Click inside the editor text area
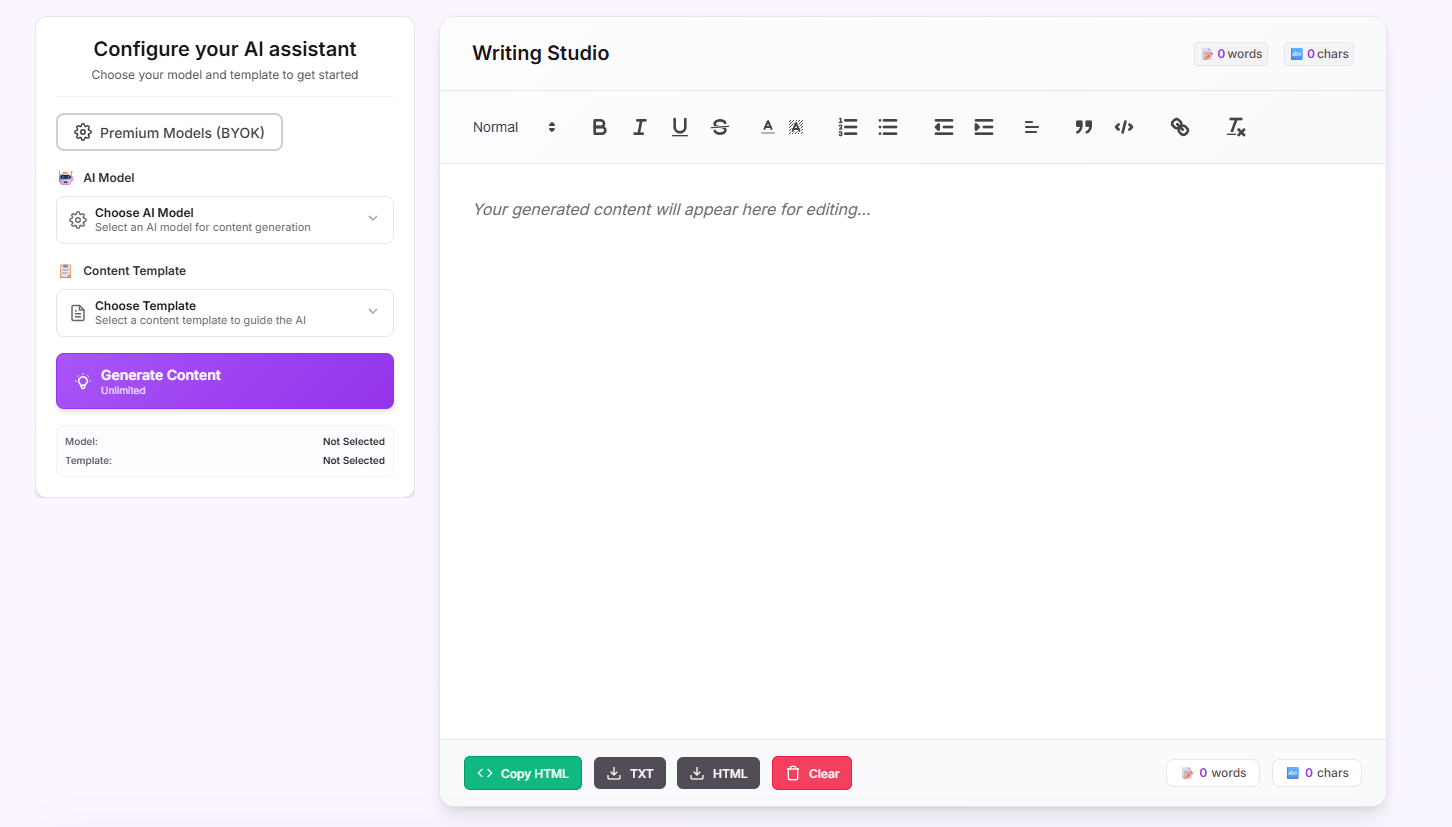Viewport: 1452px width, 827px height. tap(913, 450)
